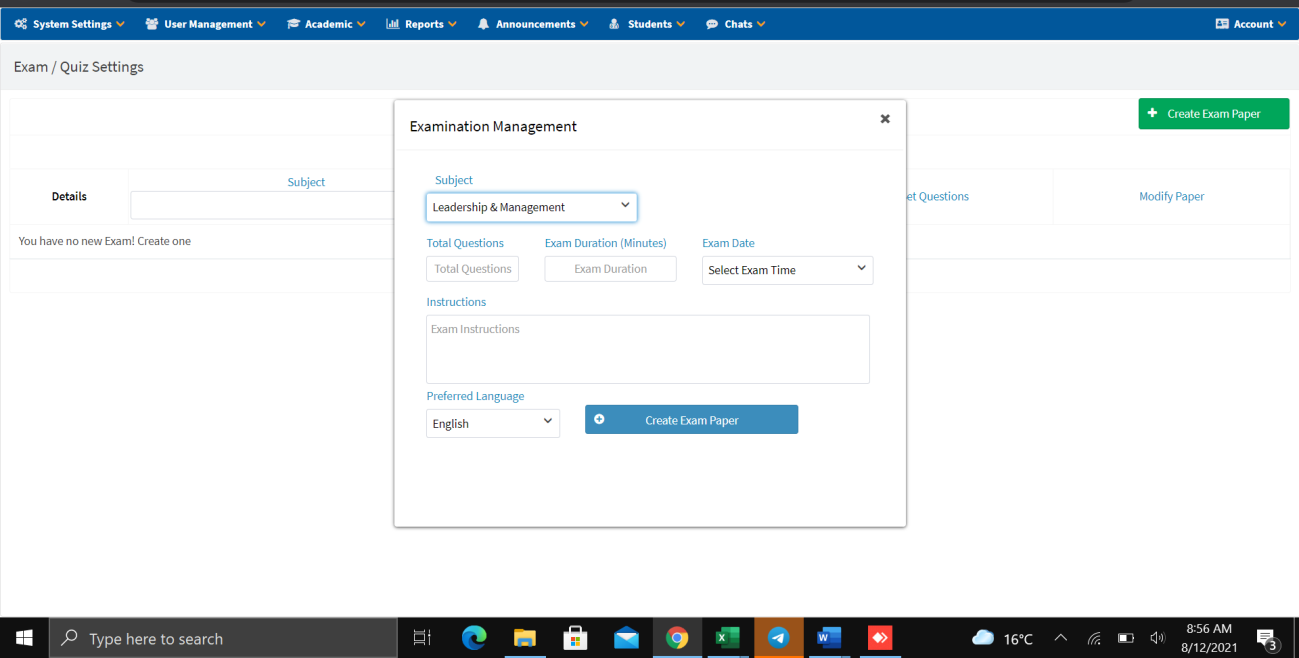Click the Exam Instructions text area
Image resolution: width=1299 pixels, height=658 pixels.
[x=647, y=349]
